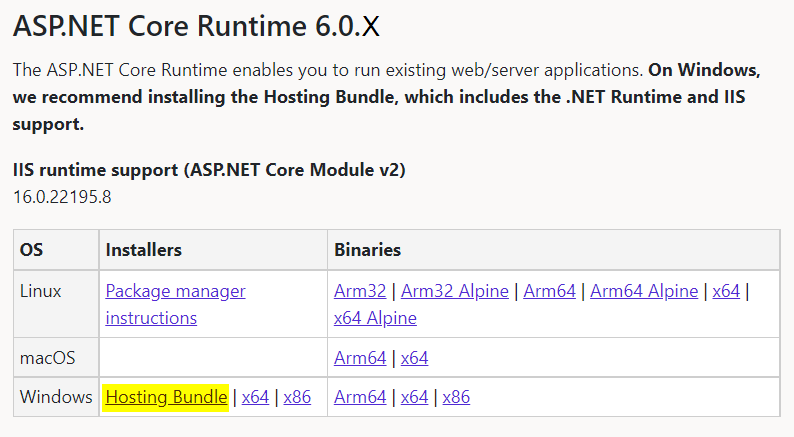Click the ASP.NET Core Runtime 6.0.X heading
Image resolution: width=794 pixels, height=437 pixels.
[196, 26]
